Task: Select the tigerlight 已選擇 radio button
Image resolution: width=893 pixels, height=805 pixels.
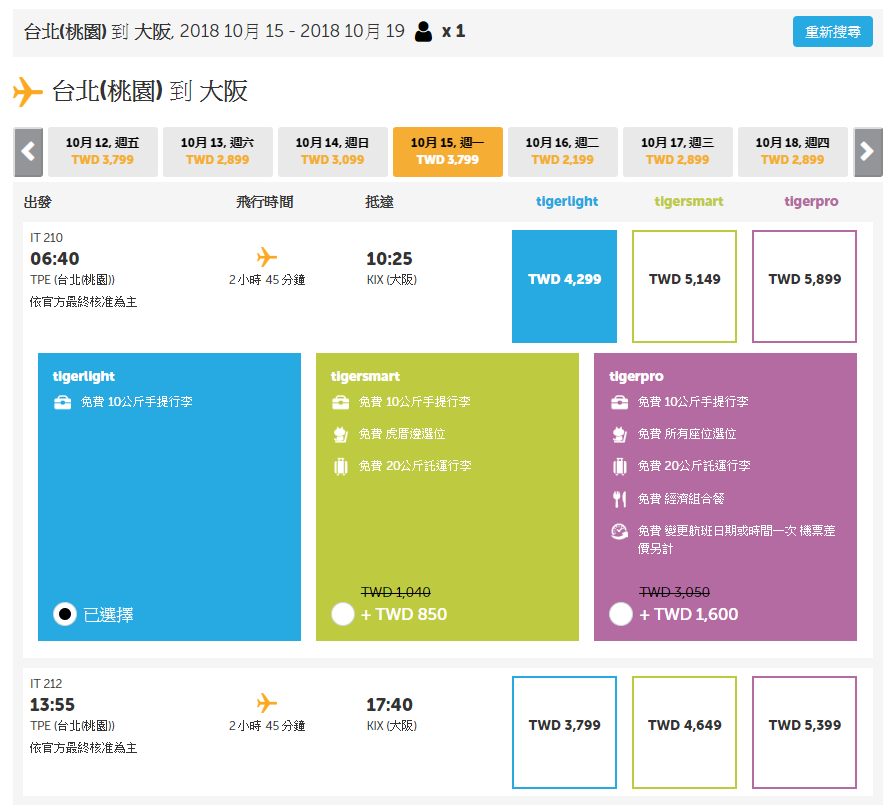Action: pos(65,614)
